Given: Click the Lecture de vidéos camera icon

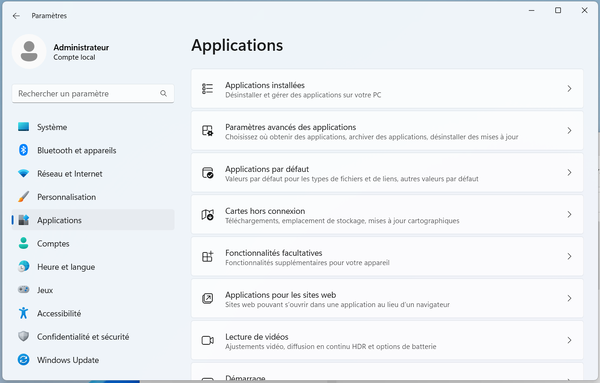Looking at the screenshot, I should (x=207, y=340).
